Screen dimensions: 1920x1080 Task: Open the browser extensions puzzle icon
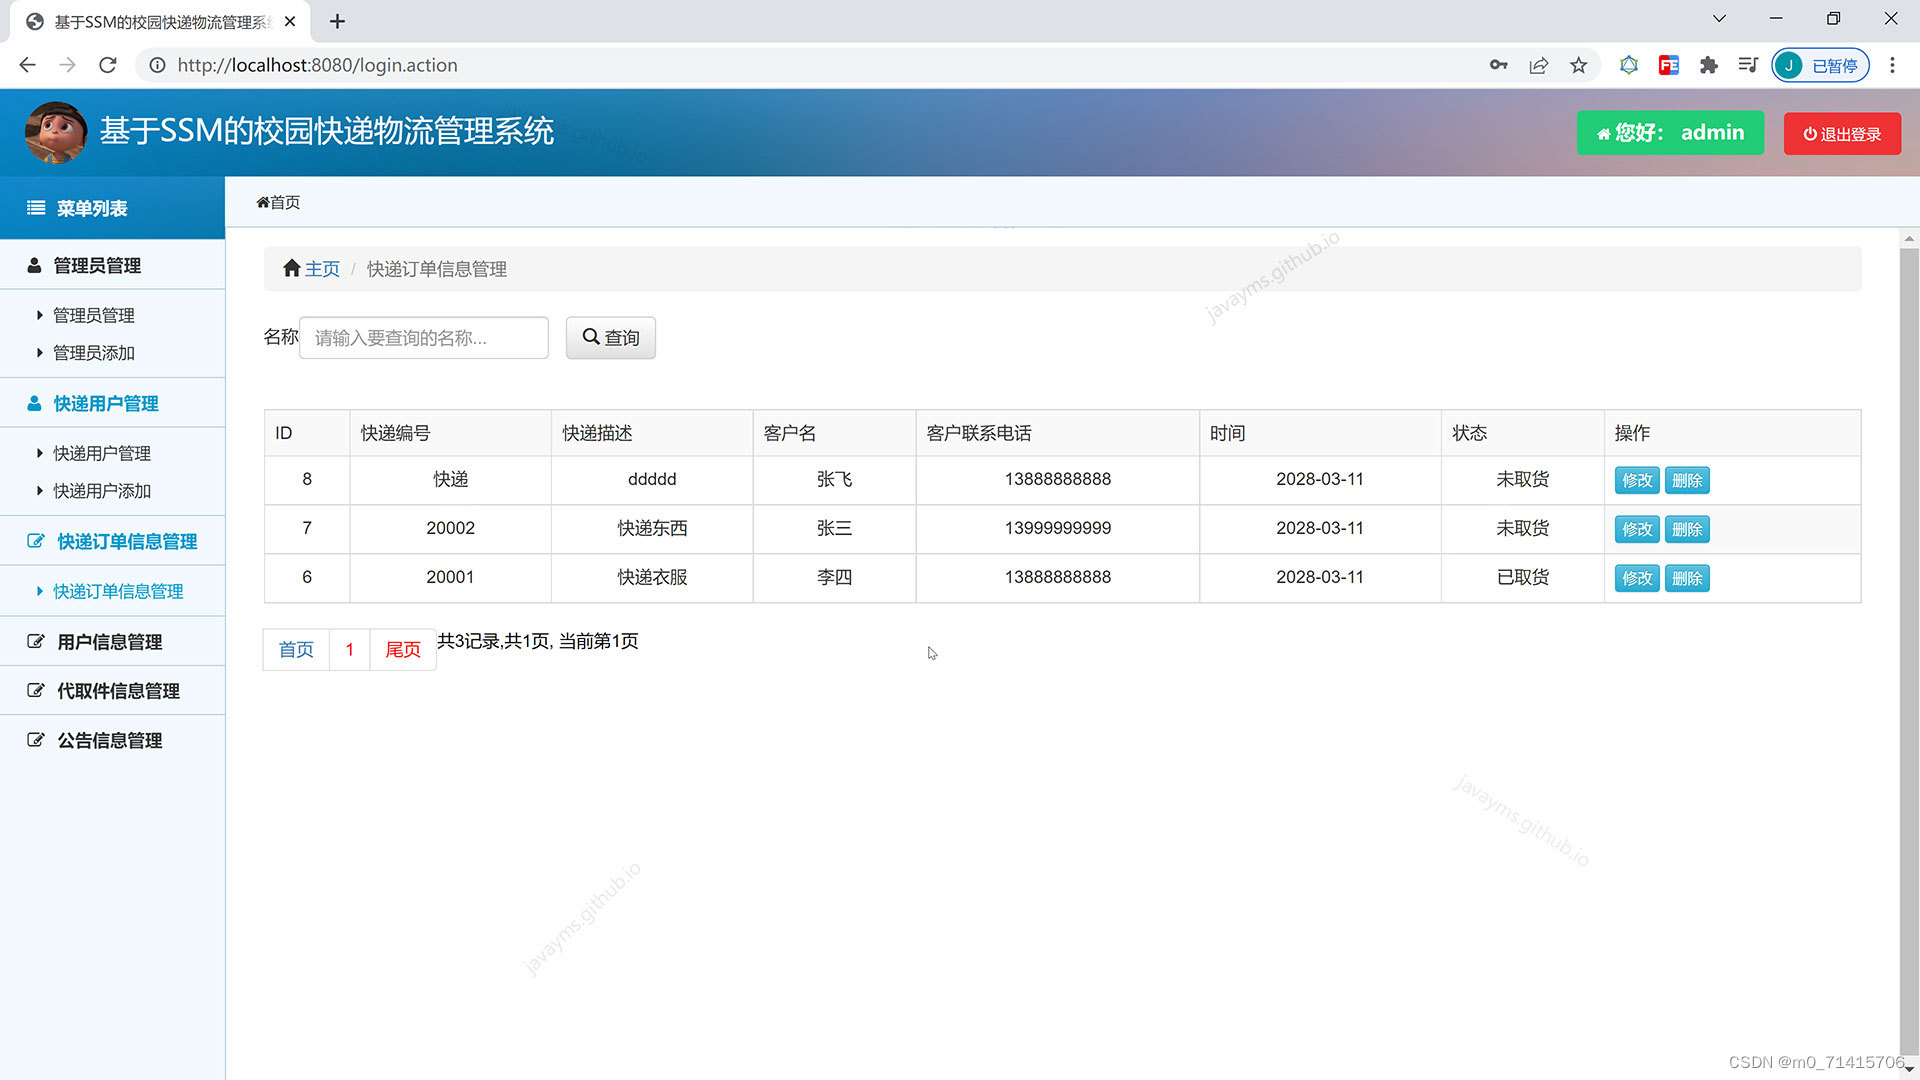coord(1709,65)
